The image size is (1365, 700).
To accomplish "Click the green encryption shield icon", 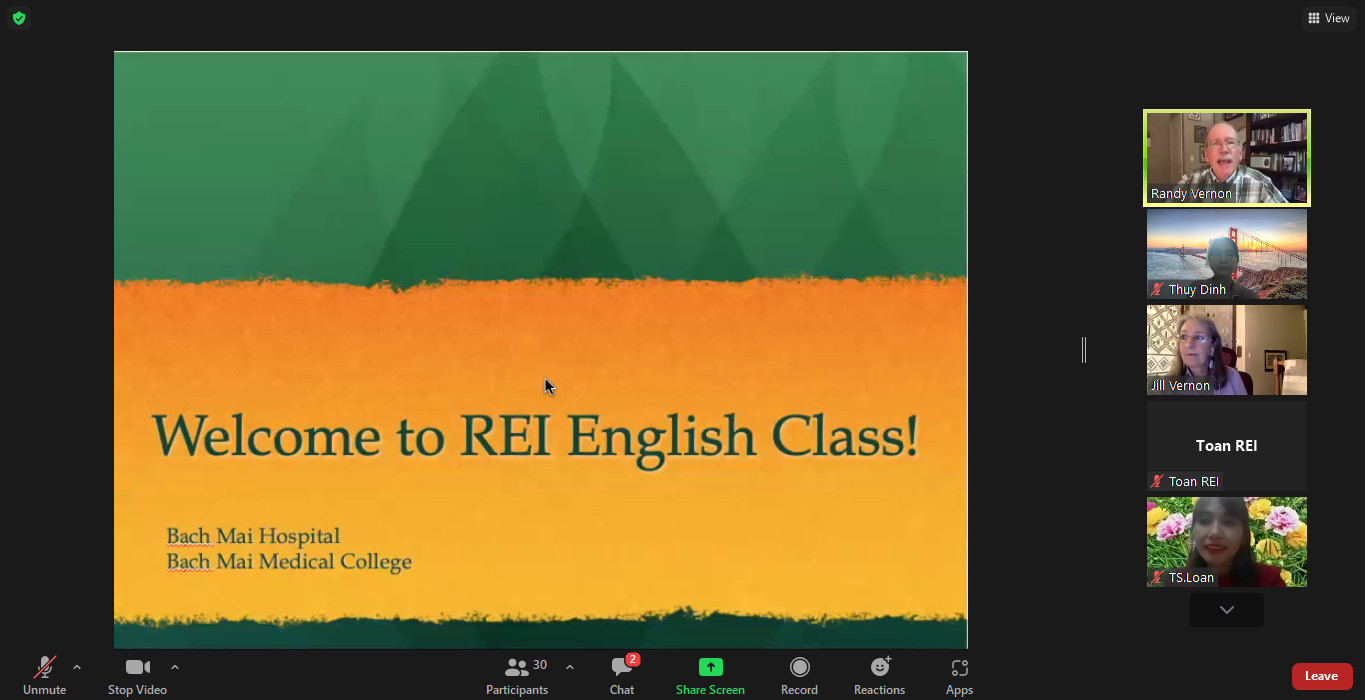I will pyautogui.click(x=19, y=18).
